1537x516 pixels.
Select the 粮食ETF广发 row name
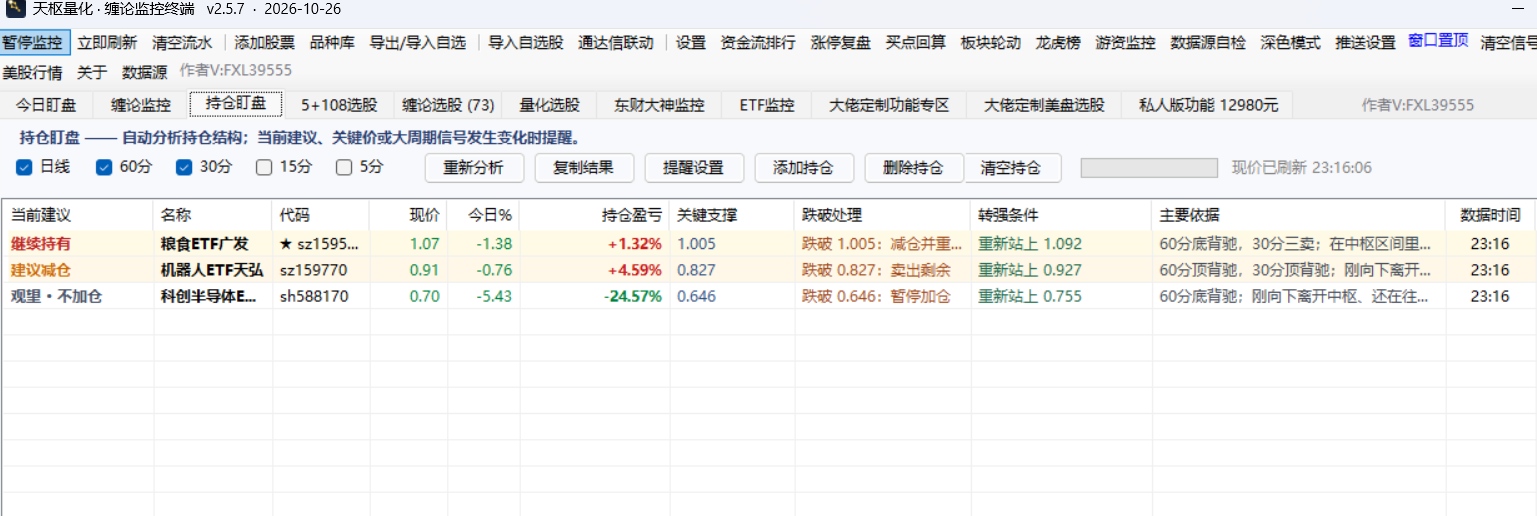(x=205, y=244)
